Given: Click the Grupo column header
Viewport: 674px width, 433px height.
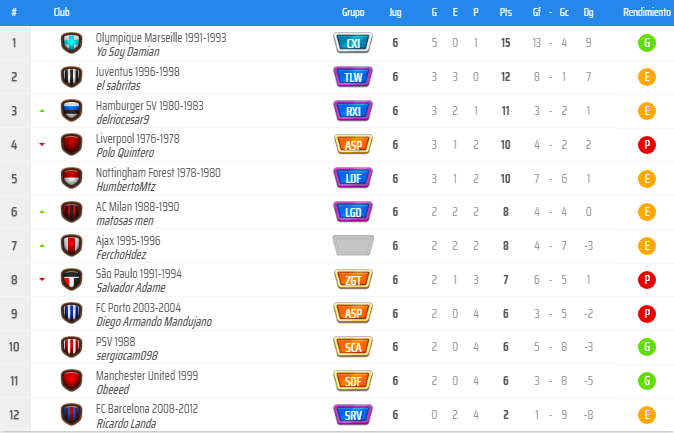Looking at the screenshot, I should [353, 12].
